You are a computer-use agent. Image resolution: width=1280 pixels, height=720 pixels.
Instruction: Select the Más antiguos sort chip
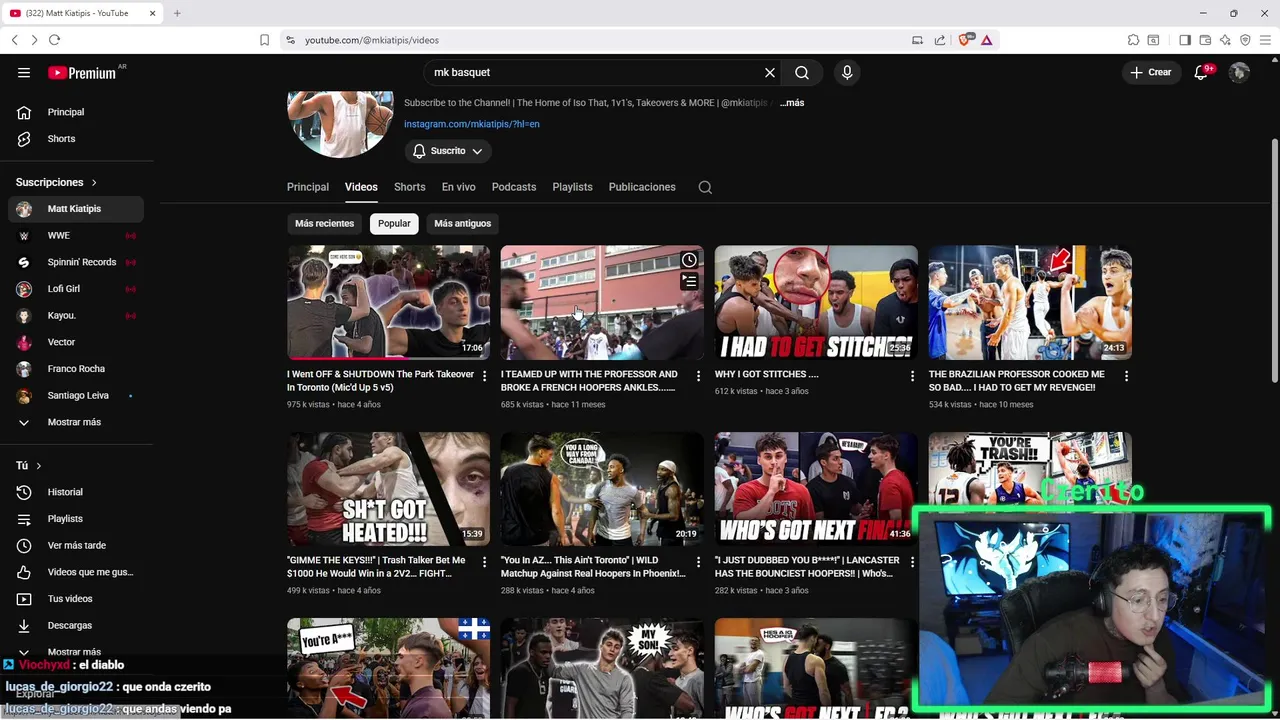(x=463, y=223)
